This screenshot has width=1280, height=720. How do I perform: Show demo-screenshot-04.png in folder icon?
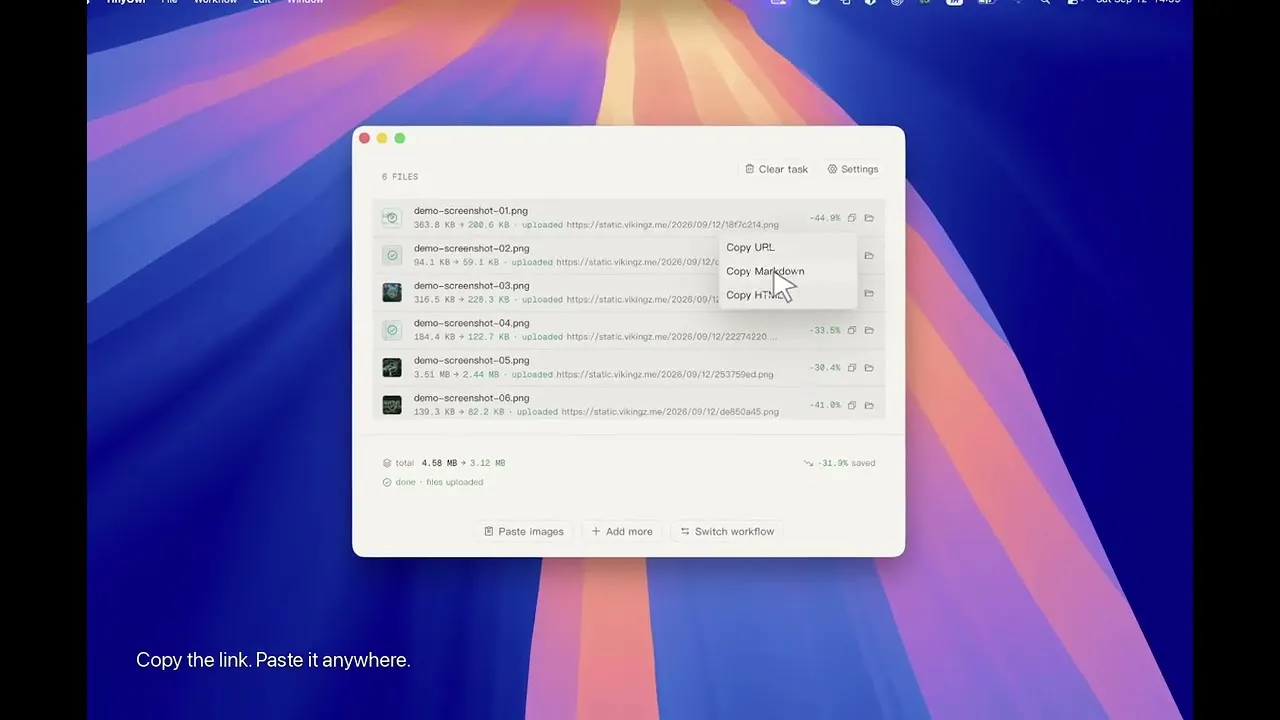click(869, 330)
